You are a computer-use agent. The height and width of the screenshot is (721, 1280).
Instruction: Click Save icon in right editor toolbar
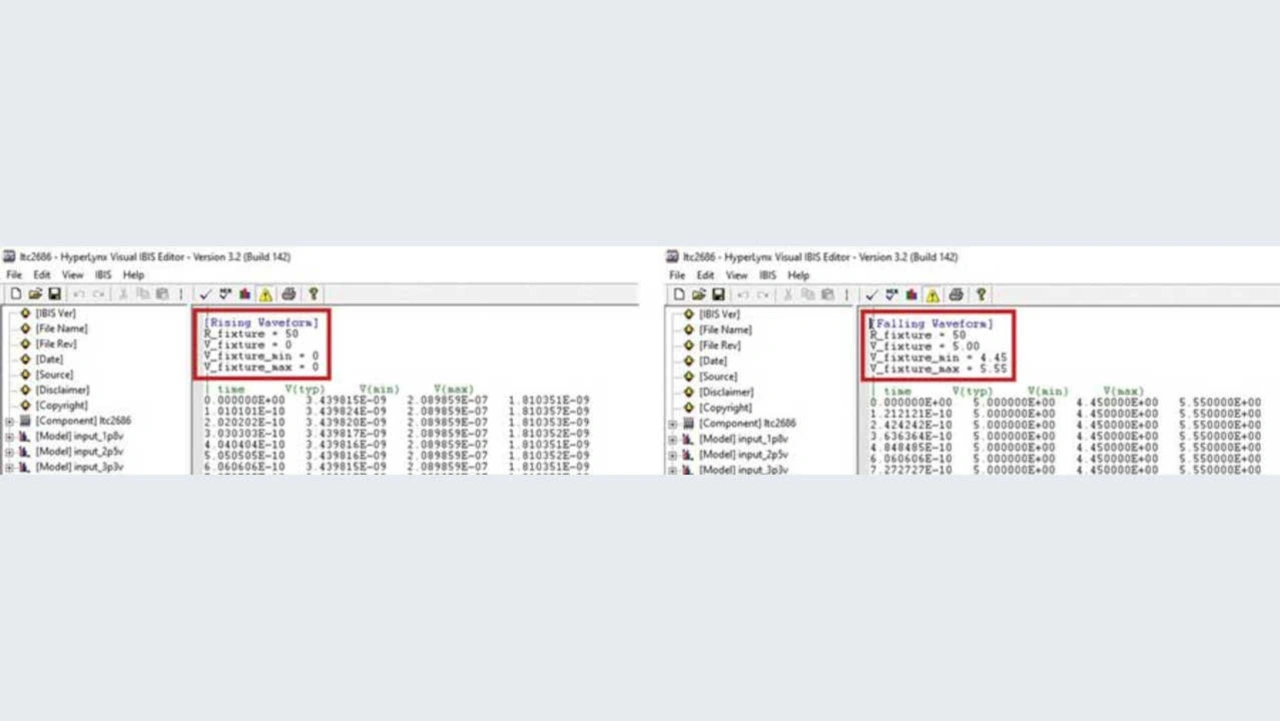point(718,295)
